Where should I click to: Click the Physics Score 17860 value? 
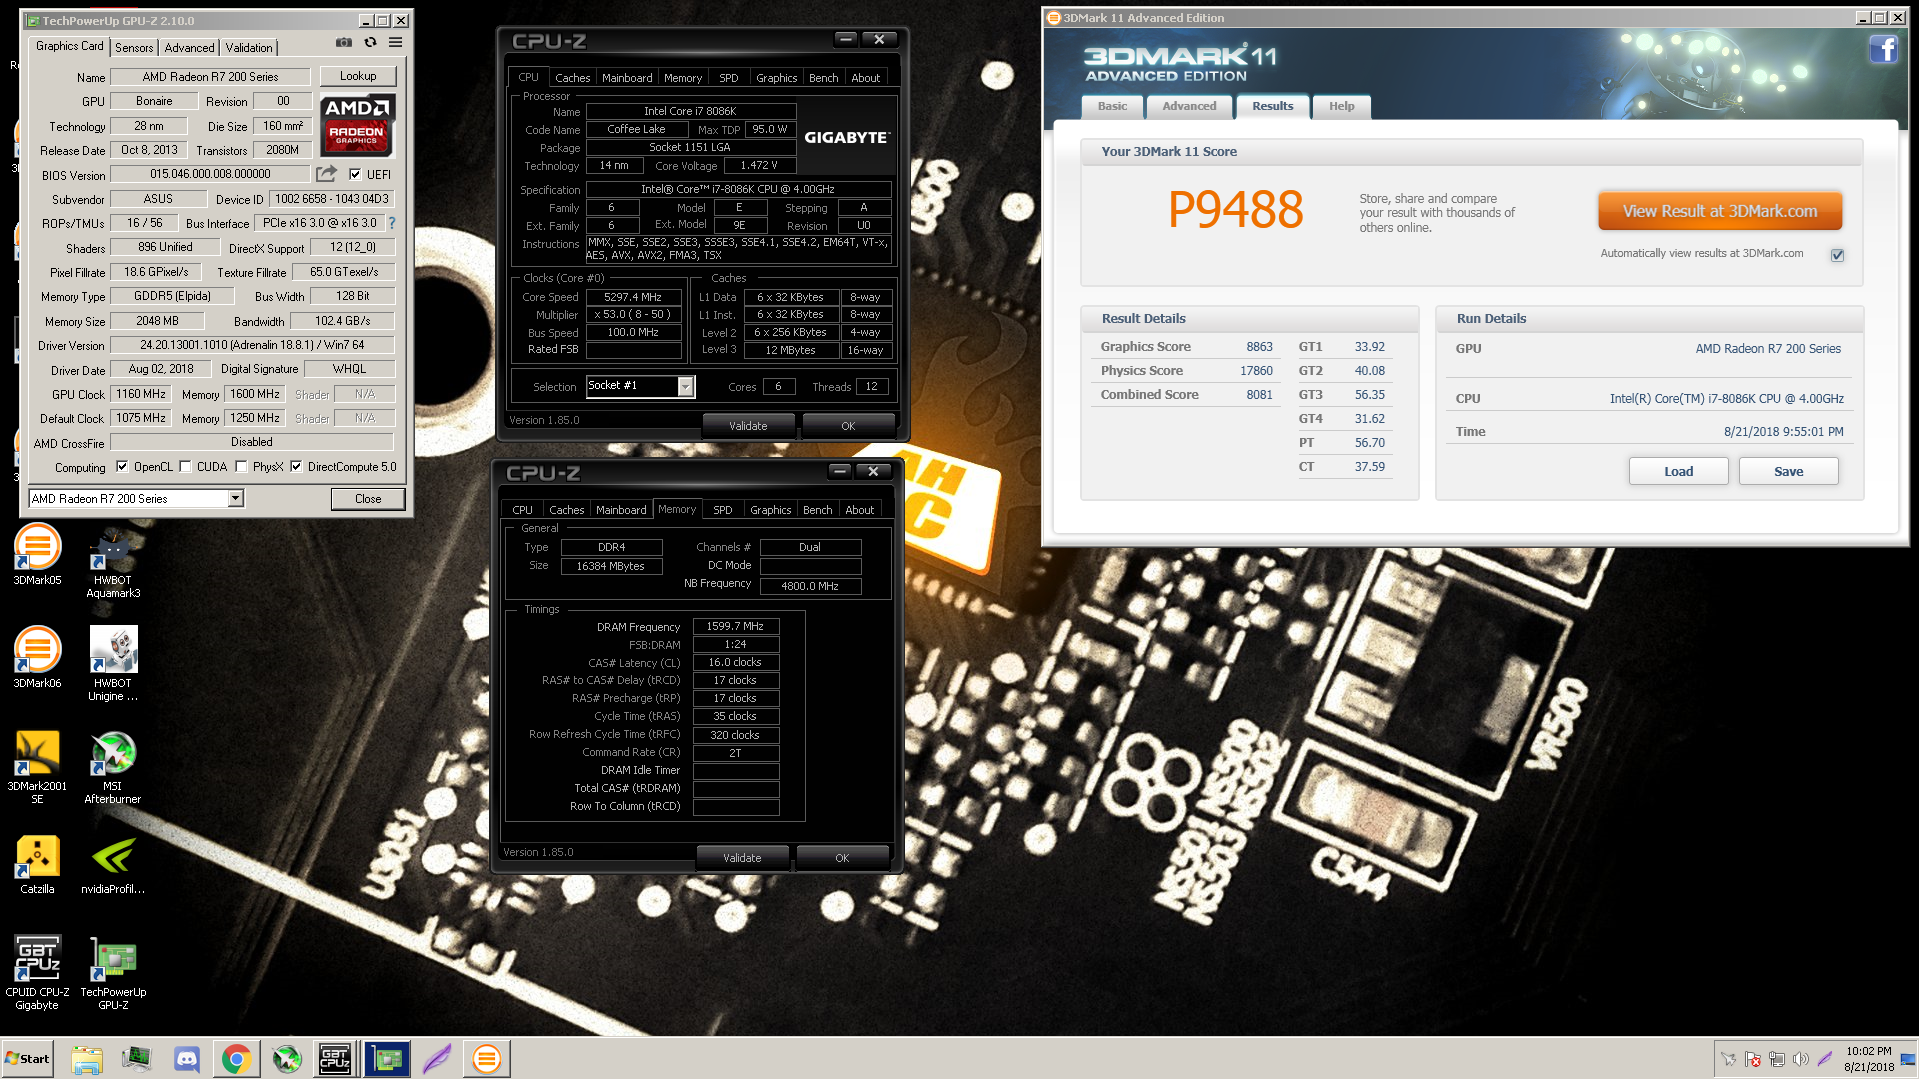[x=1256, y=371]
